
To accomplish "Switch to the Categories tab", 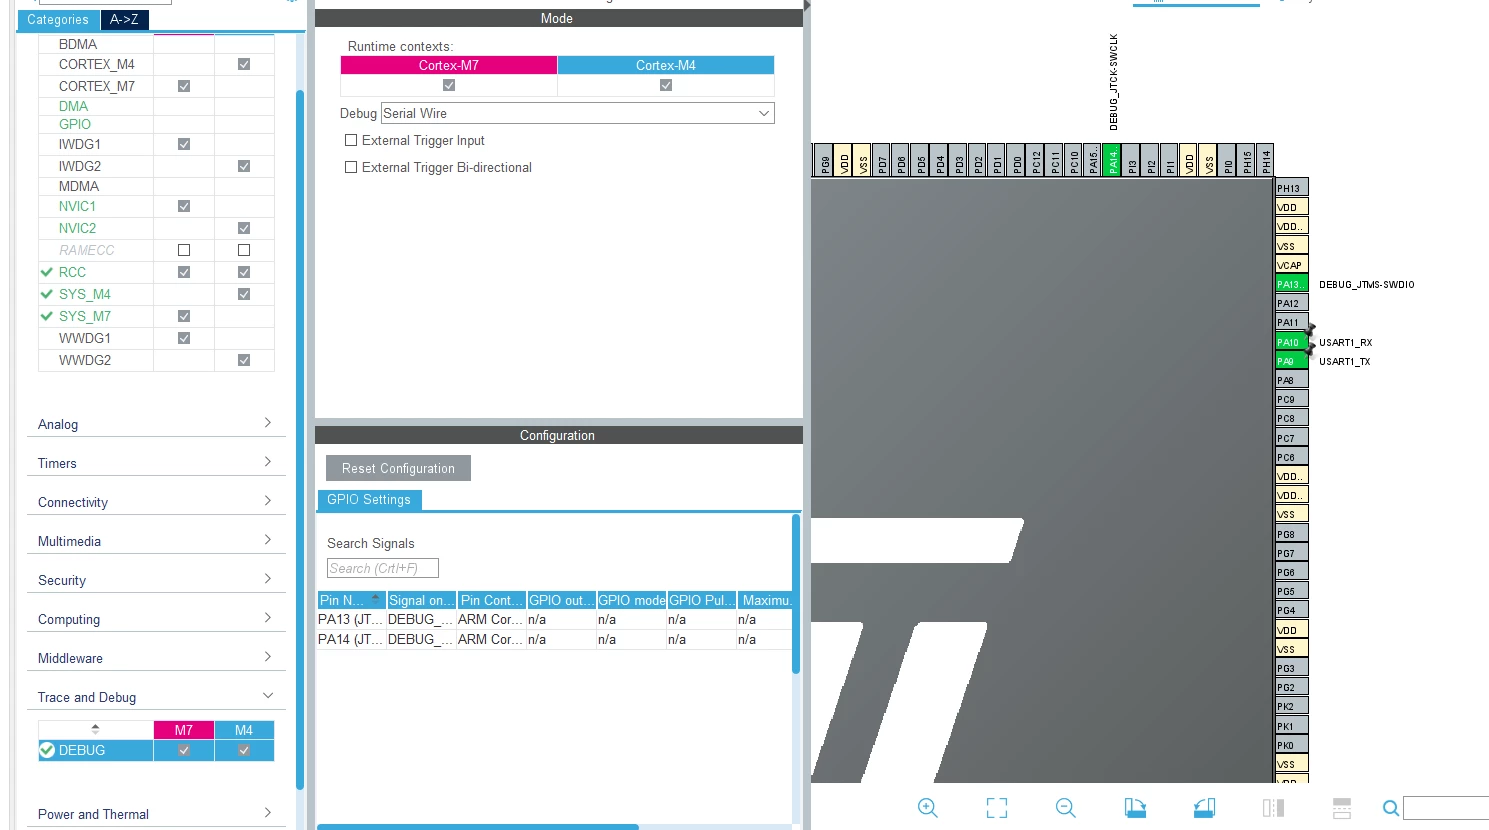I will (x=58, y=20).
